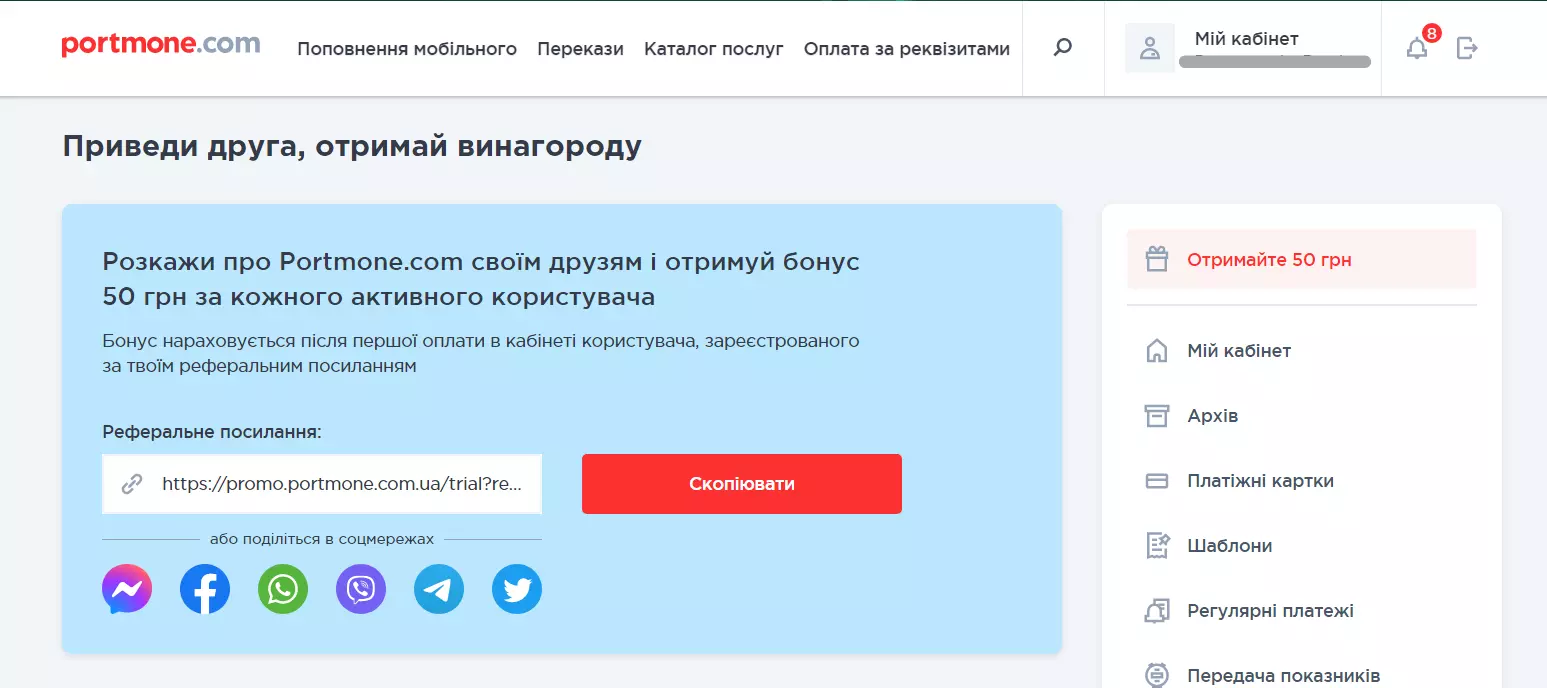Share referral link on Facebook

(x=204, y=589)
